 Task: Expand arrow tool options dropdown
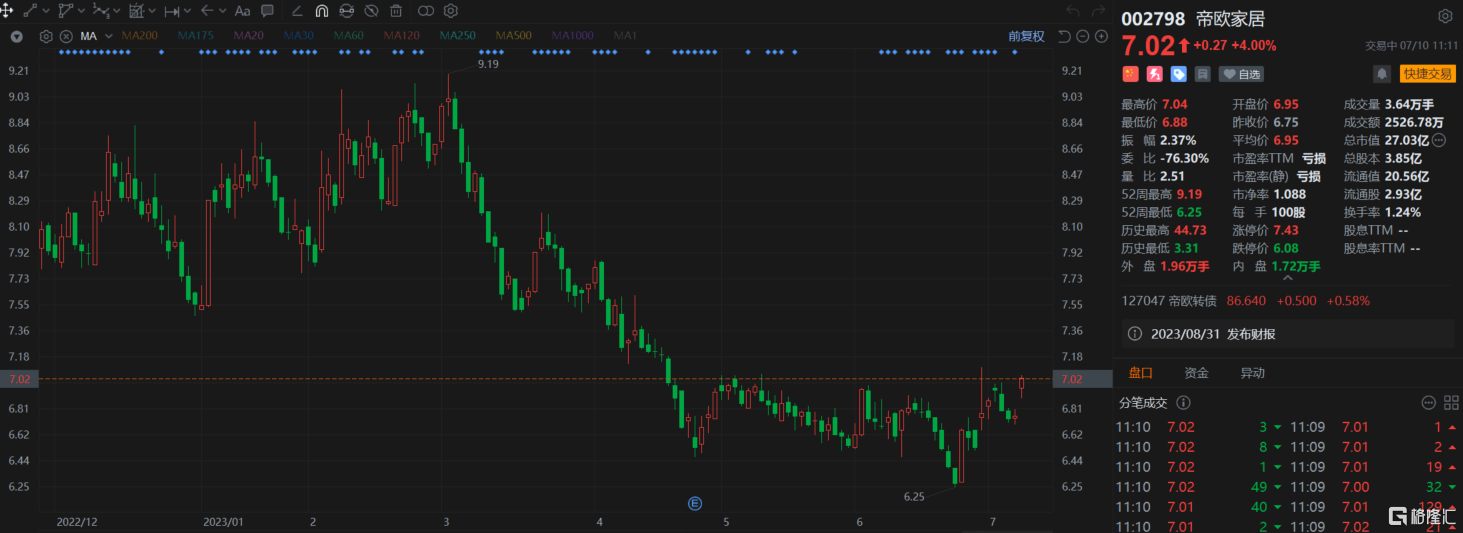pos(222,12)
